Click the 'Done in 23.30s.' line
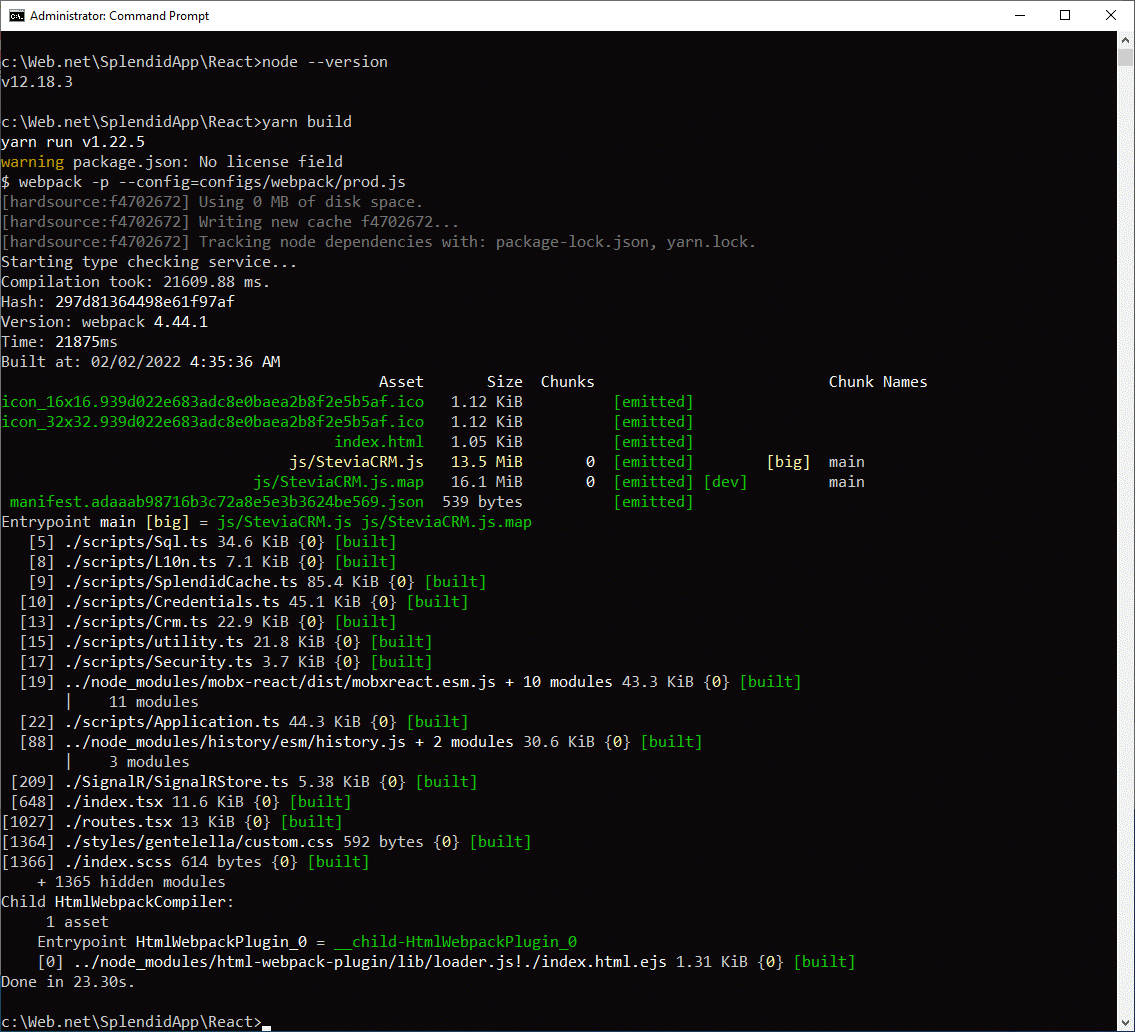Screen dimensions: 1135x1032 [68, 982]
